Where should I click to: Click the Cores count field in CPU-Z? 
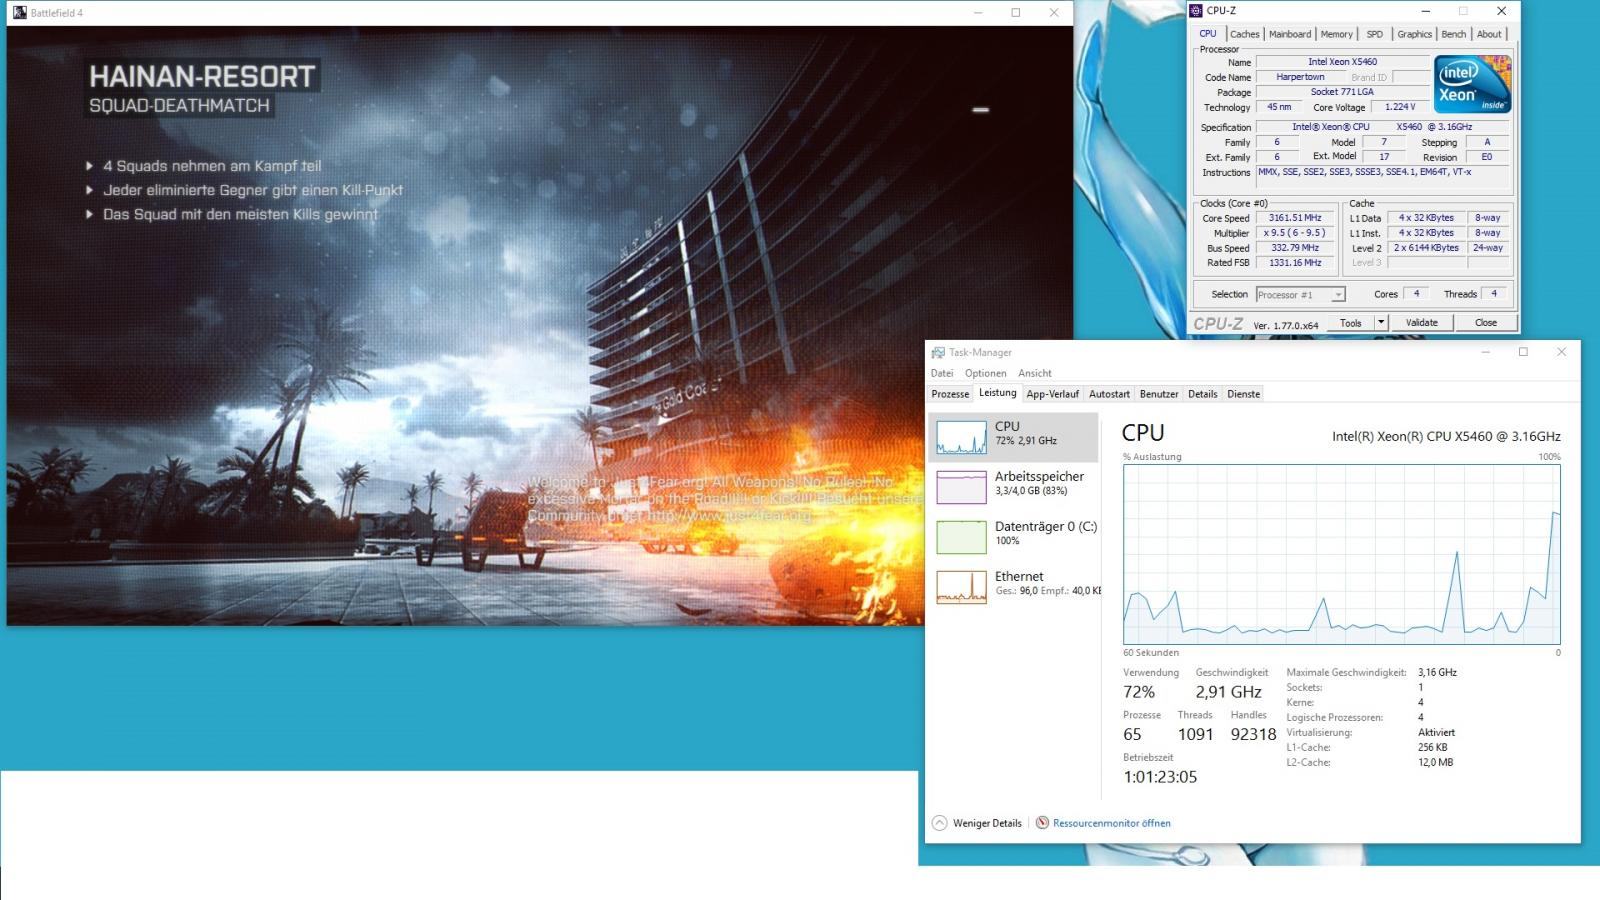point(1416,294)
